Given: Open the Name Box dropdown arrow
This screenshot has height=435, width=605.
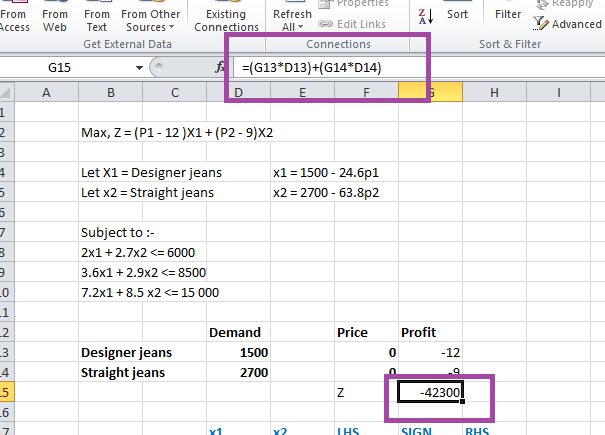Looking at the screenshot, I should pyautogui.click(x=139, y=68).
